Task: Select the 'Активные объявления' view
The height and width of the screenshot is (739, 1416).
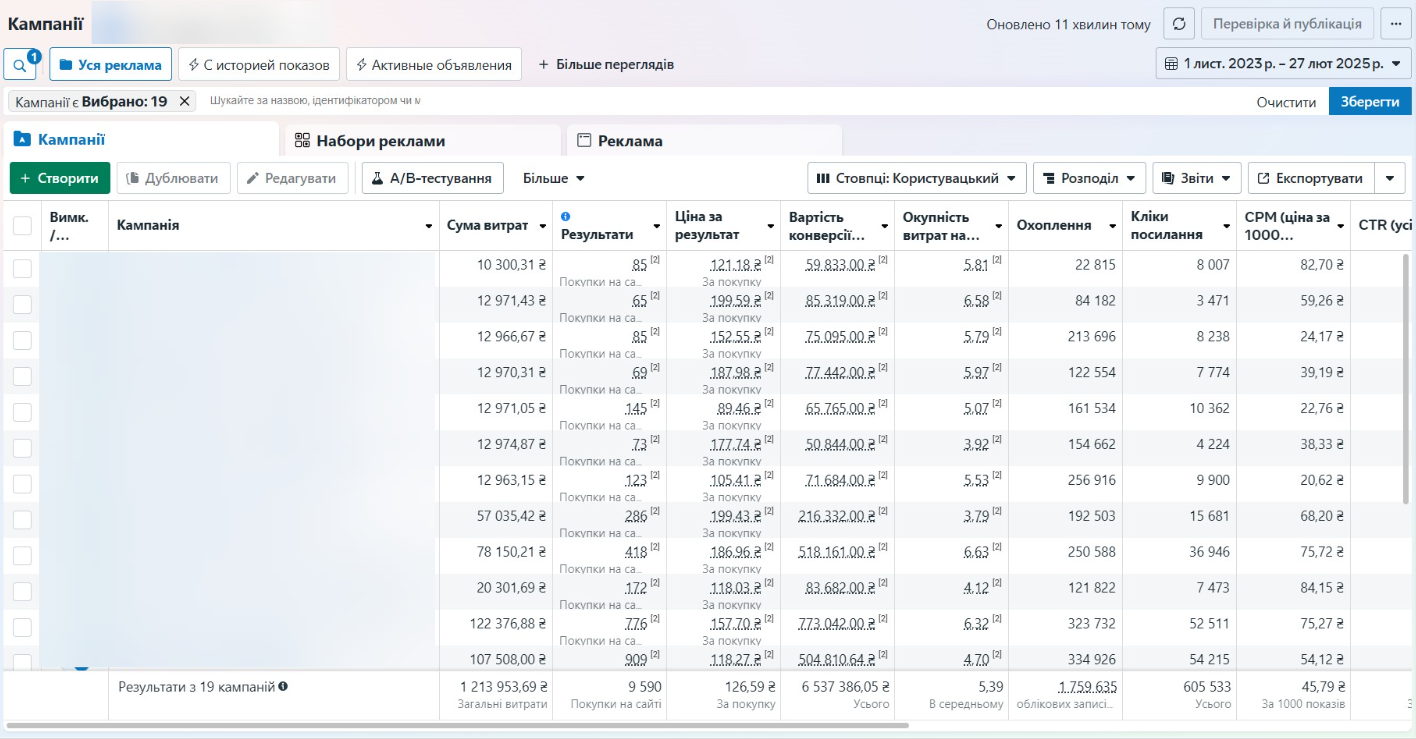Action: pos(434,65)
